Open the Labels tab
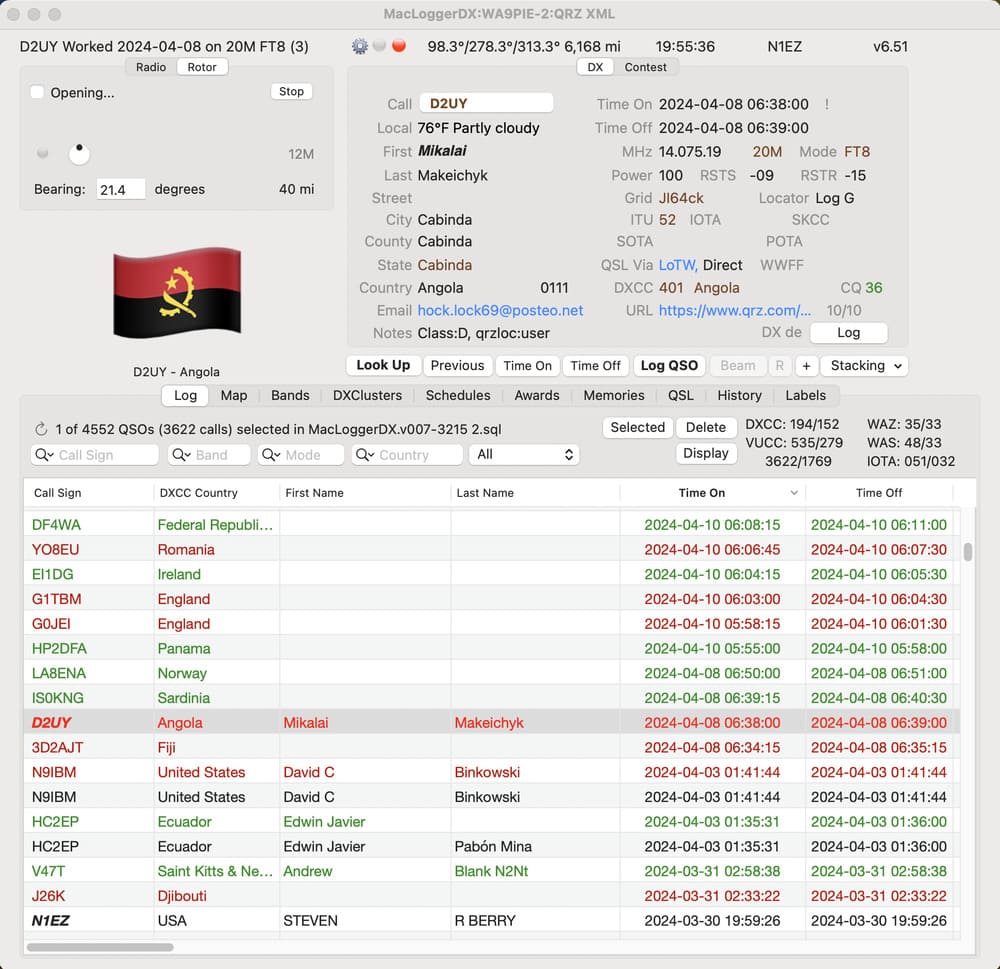 click(x=805, y=396)
